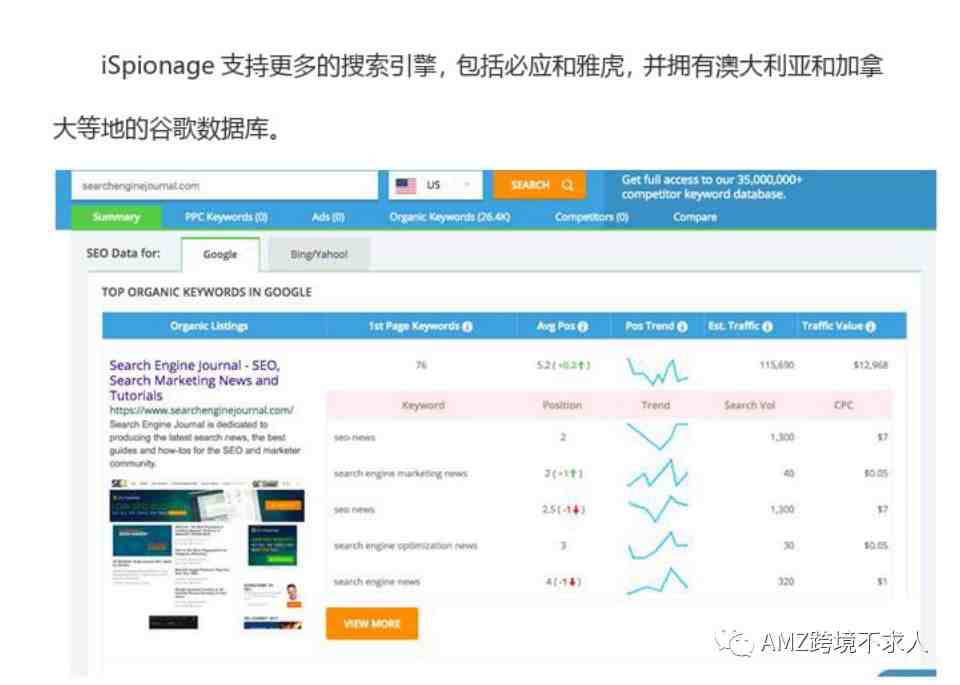Screen dimensions: 960x685
Task: Open the Search Engine Journal title link
Action: [x=194, y=380]
